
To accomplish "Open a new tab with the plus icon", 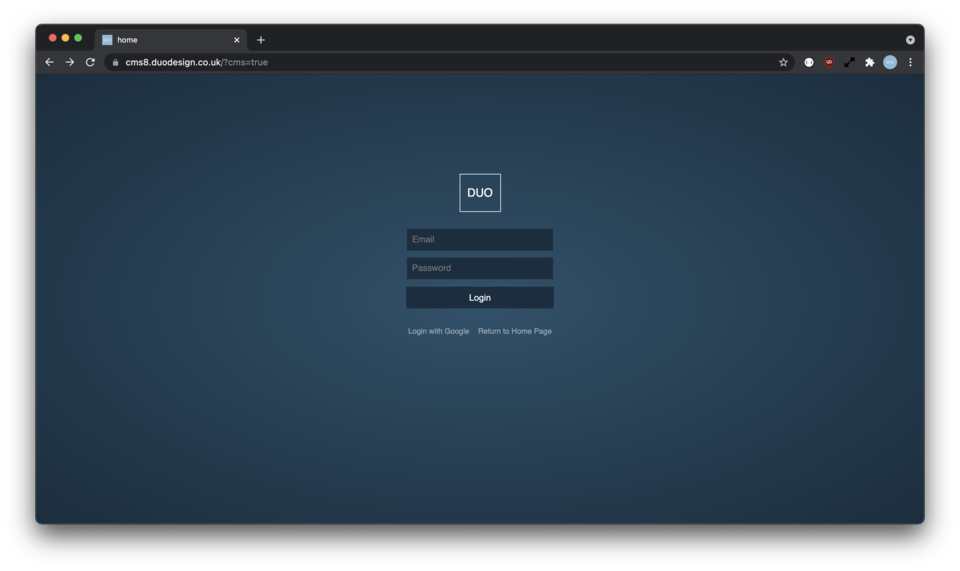I will pos(261,40).
